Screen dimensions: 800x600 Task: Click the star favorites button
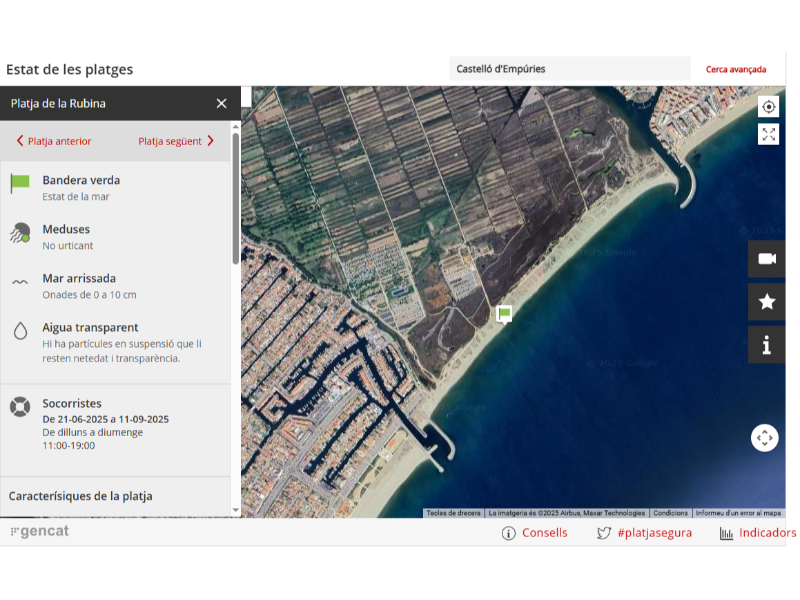767,301
